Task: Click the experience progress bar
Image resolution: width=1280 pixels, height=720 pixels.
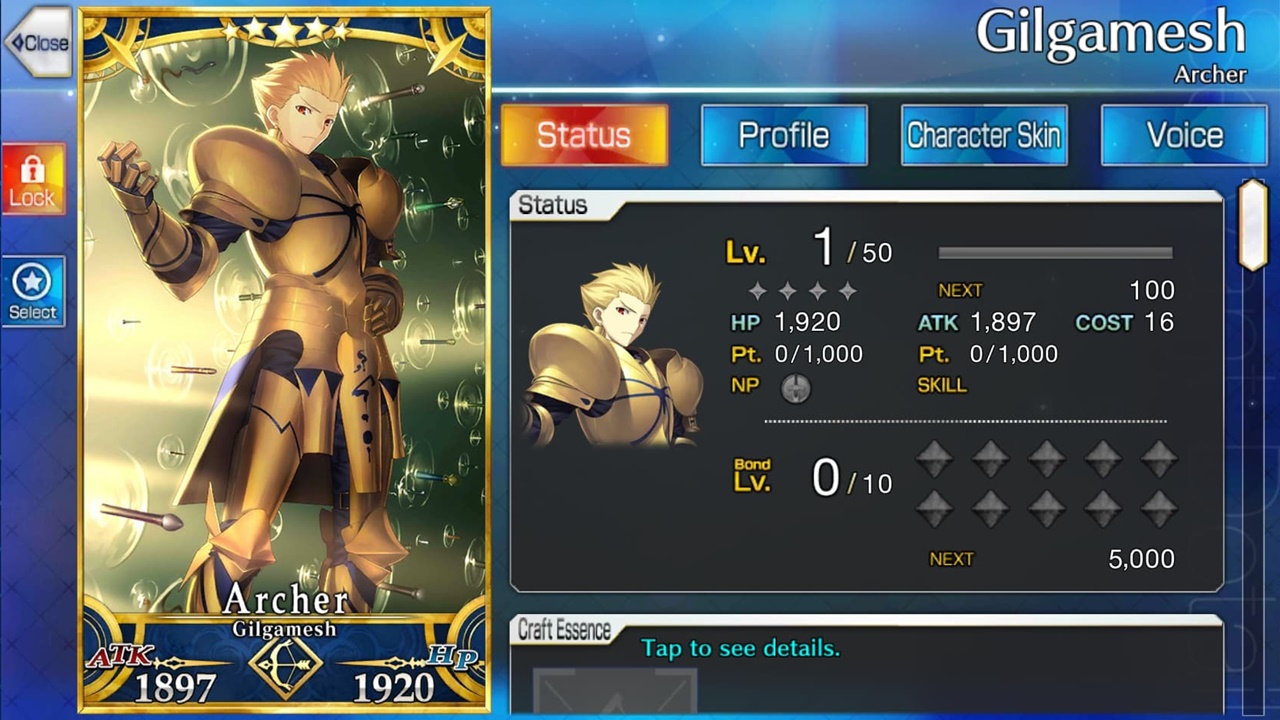Action: pyautogui.click(x=1055, y=253)
